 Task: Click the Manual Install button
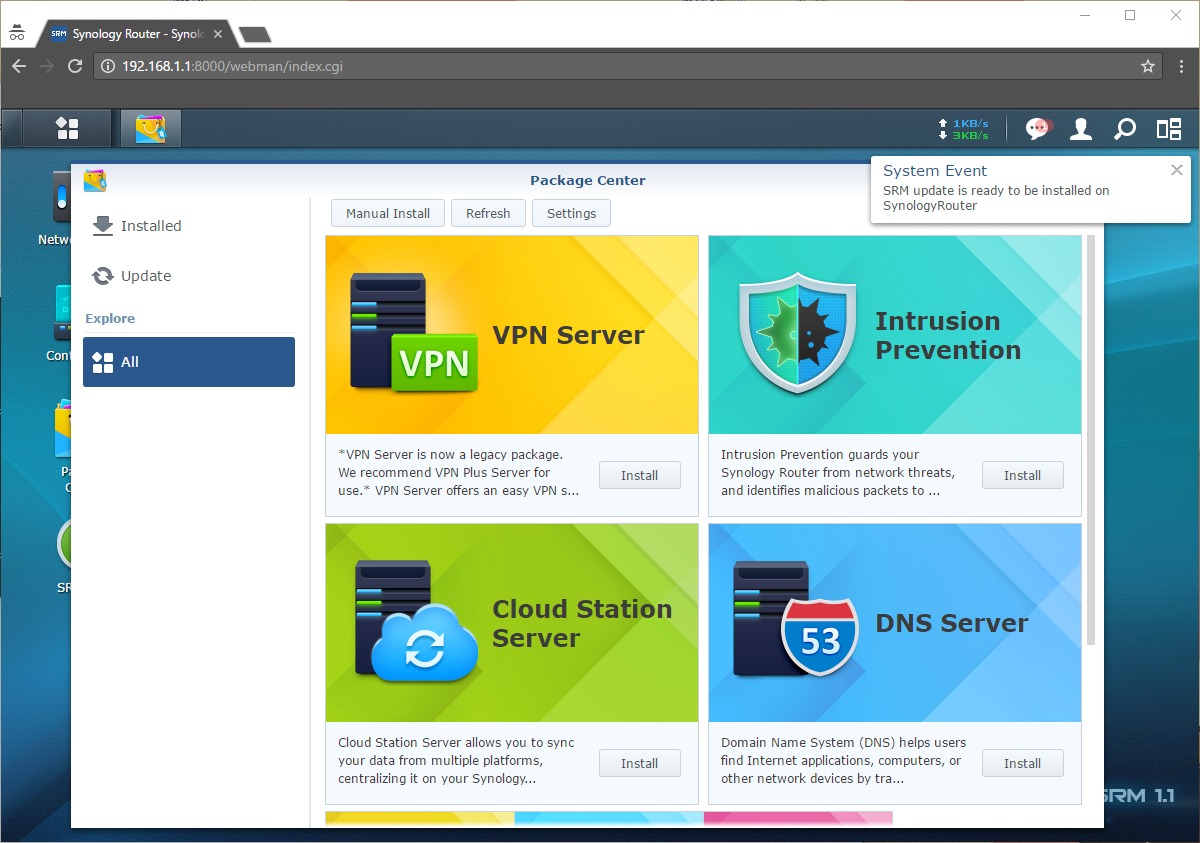(388, 213)
